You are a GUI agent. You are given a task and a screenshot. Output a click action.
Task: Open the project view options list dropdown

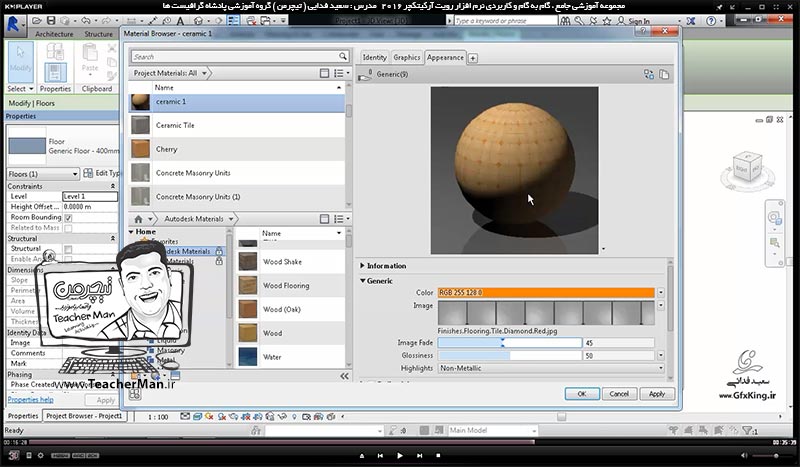point(339,73)
